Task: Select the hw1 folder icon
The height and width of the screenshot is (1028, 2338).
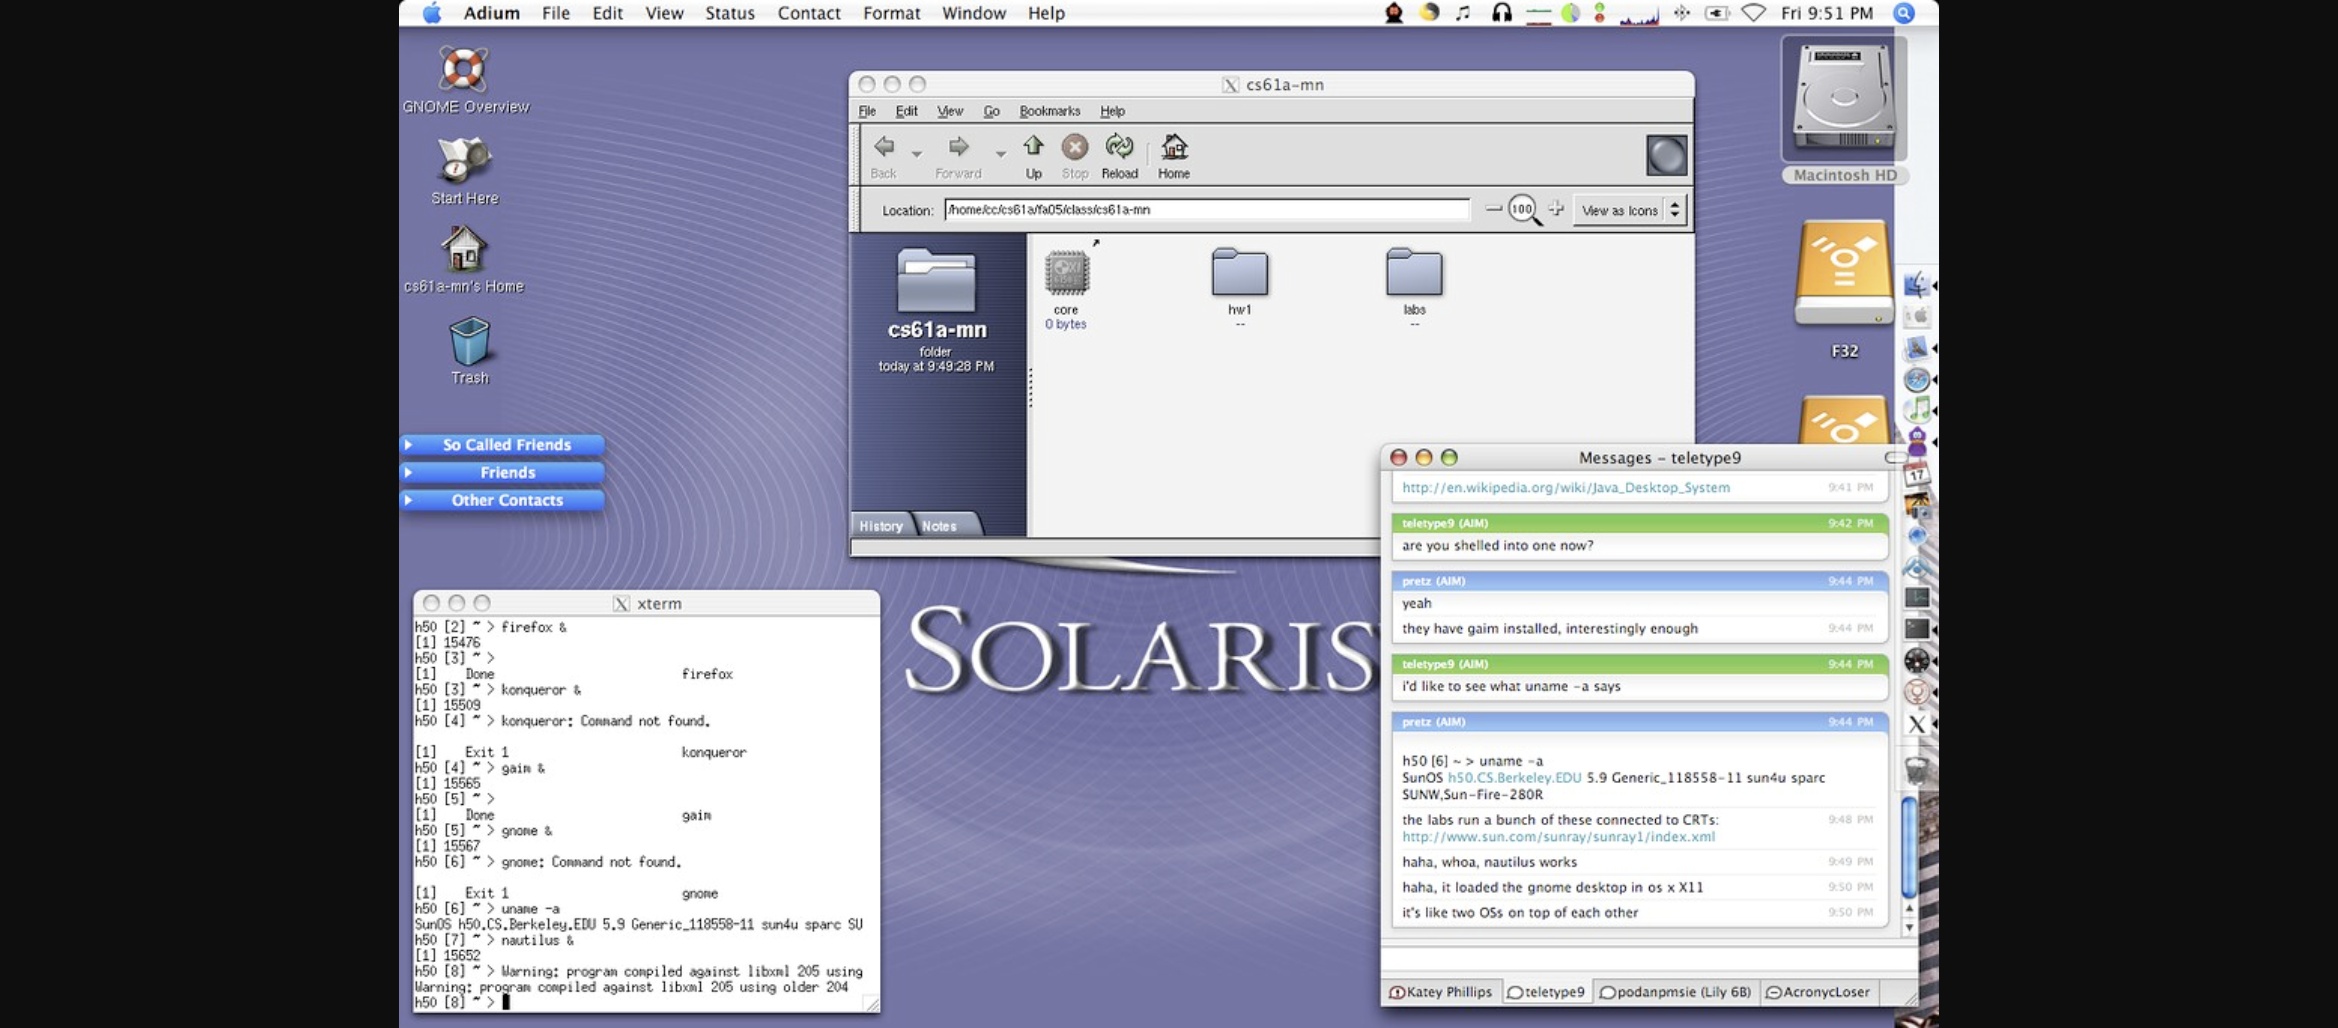Action: click(x=1240, y=272)
